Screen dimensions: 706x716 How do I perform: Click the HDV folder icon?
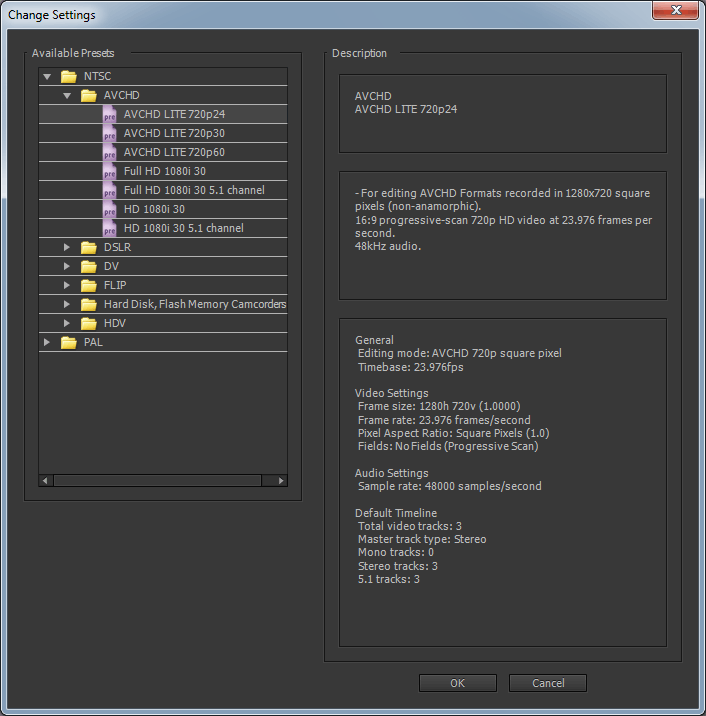click(x=89, y=323)
